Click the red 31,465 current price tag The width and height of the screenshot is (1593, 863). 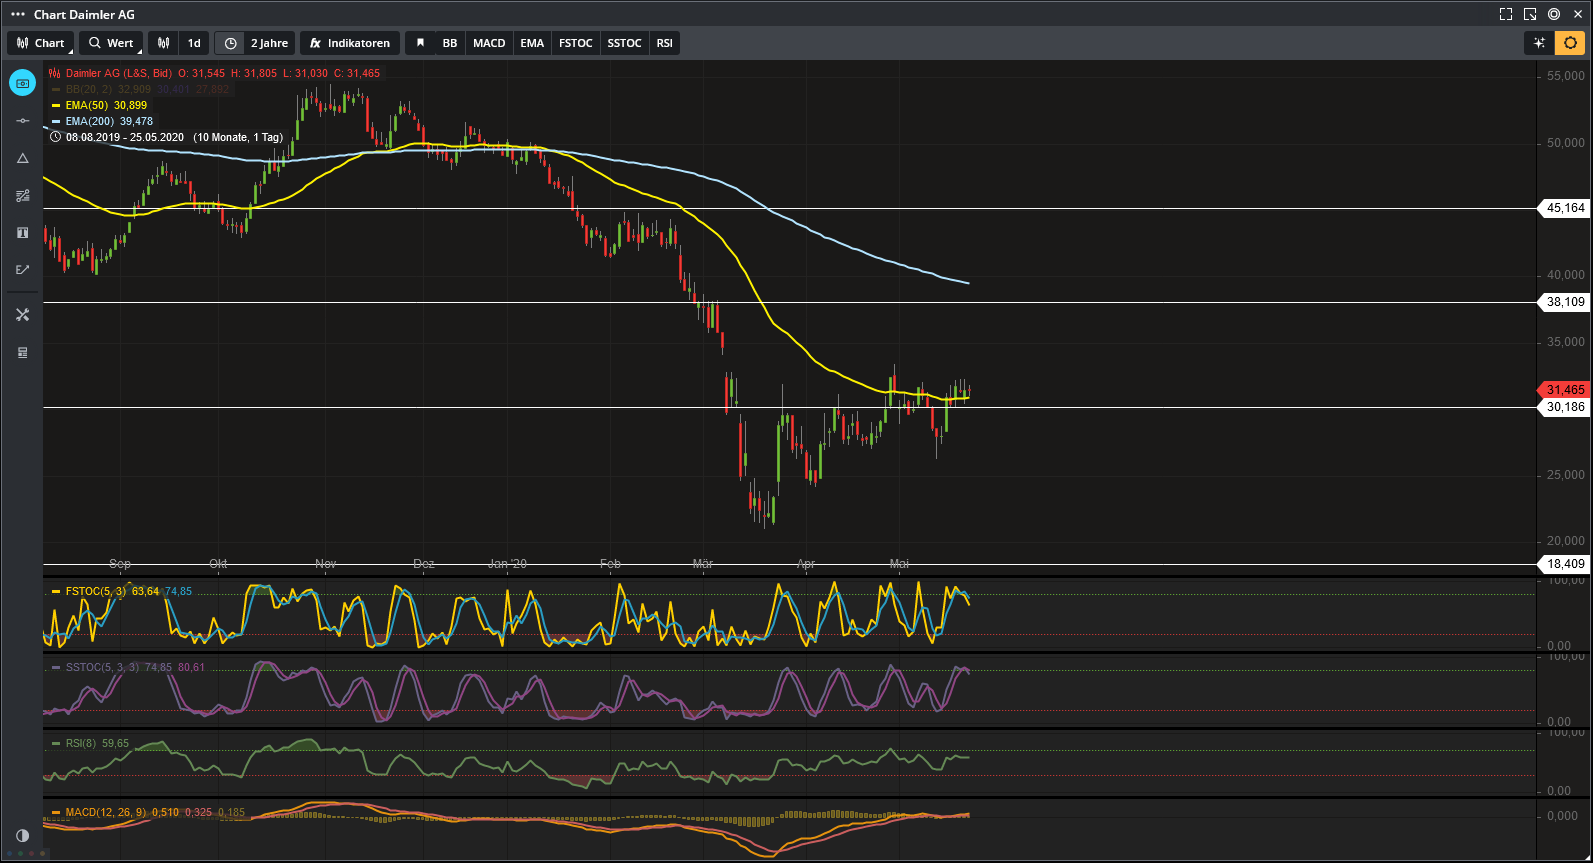pos(1564,390)
